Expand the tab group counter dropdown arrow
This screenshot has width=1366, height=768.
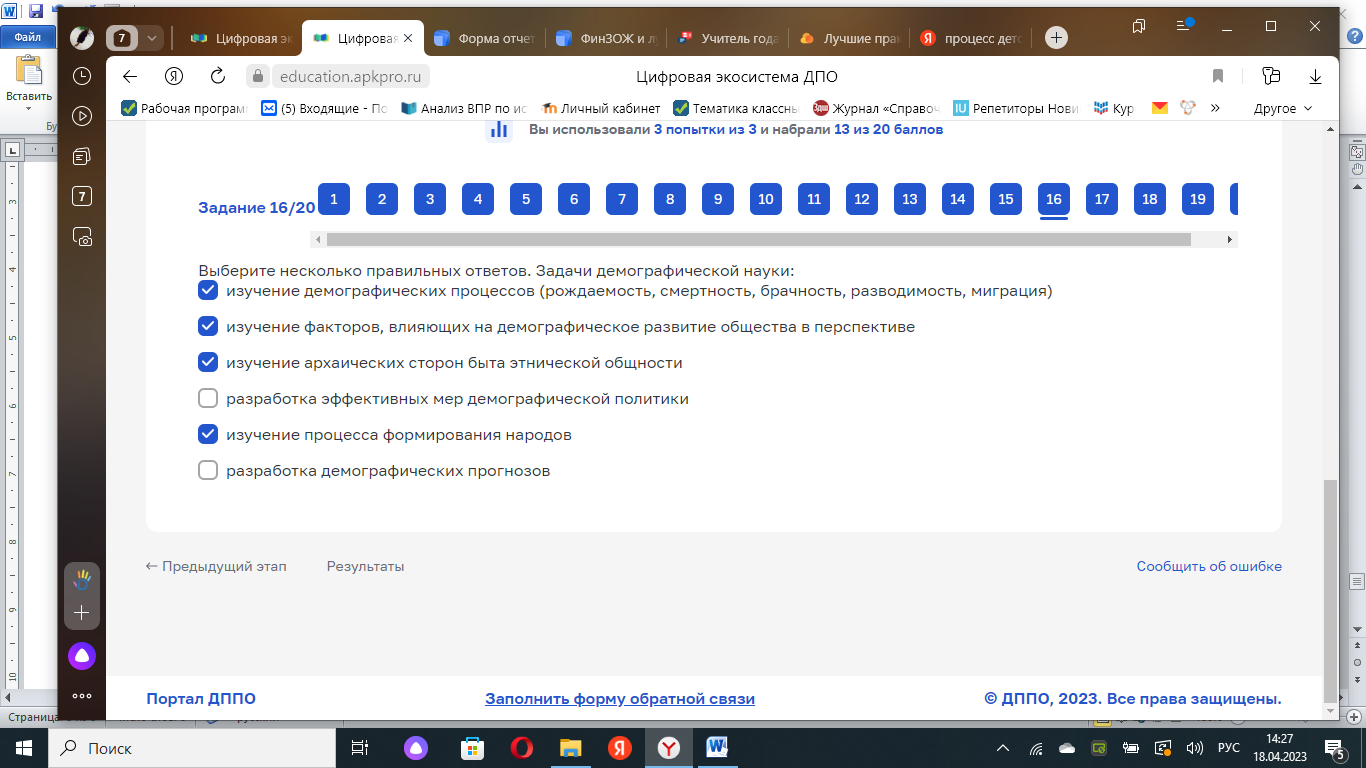(152, 38)
